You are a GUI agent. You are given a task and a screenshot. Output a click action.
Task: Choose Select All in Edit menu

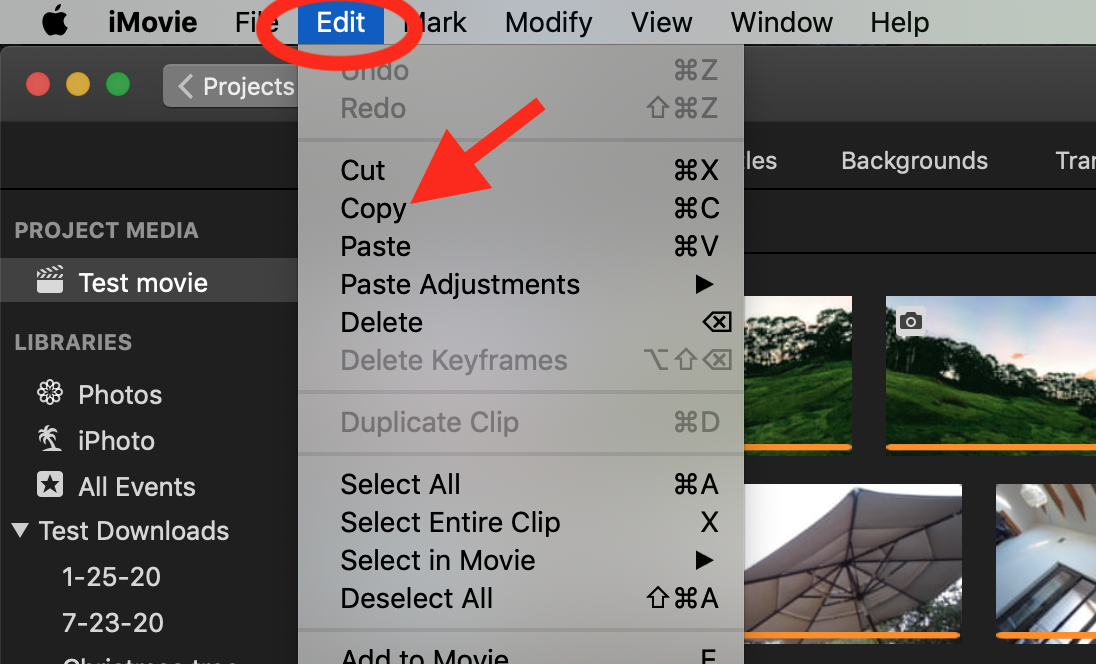[400, 485]
